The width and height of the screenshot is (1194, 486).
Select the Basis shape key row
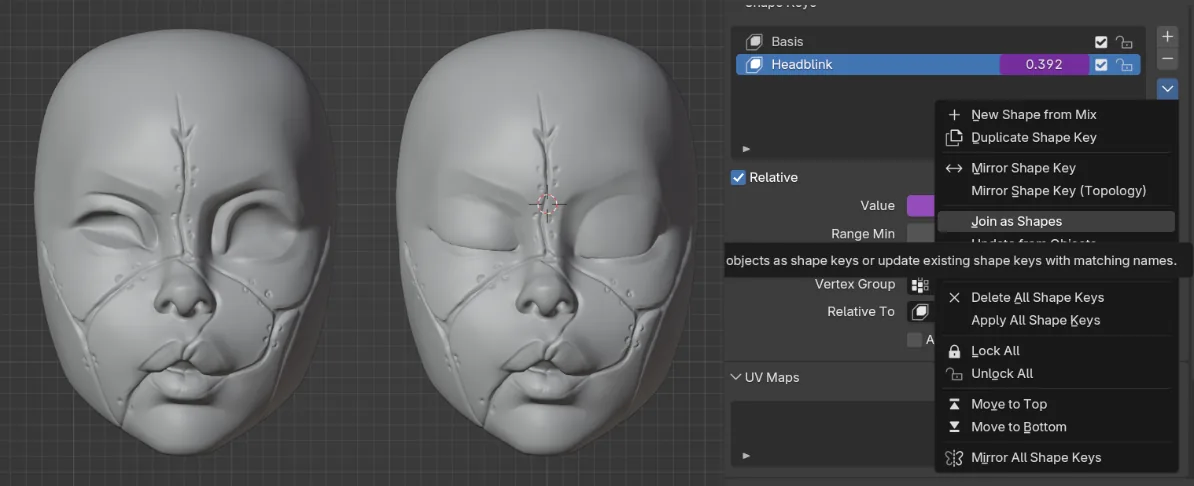coord(938,42)
